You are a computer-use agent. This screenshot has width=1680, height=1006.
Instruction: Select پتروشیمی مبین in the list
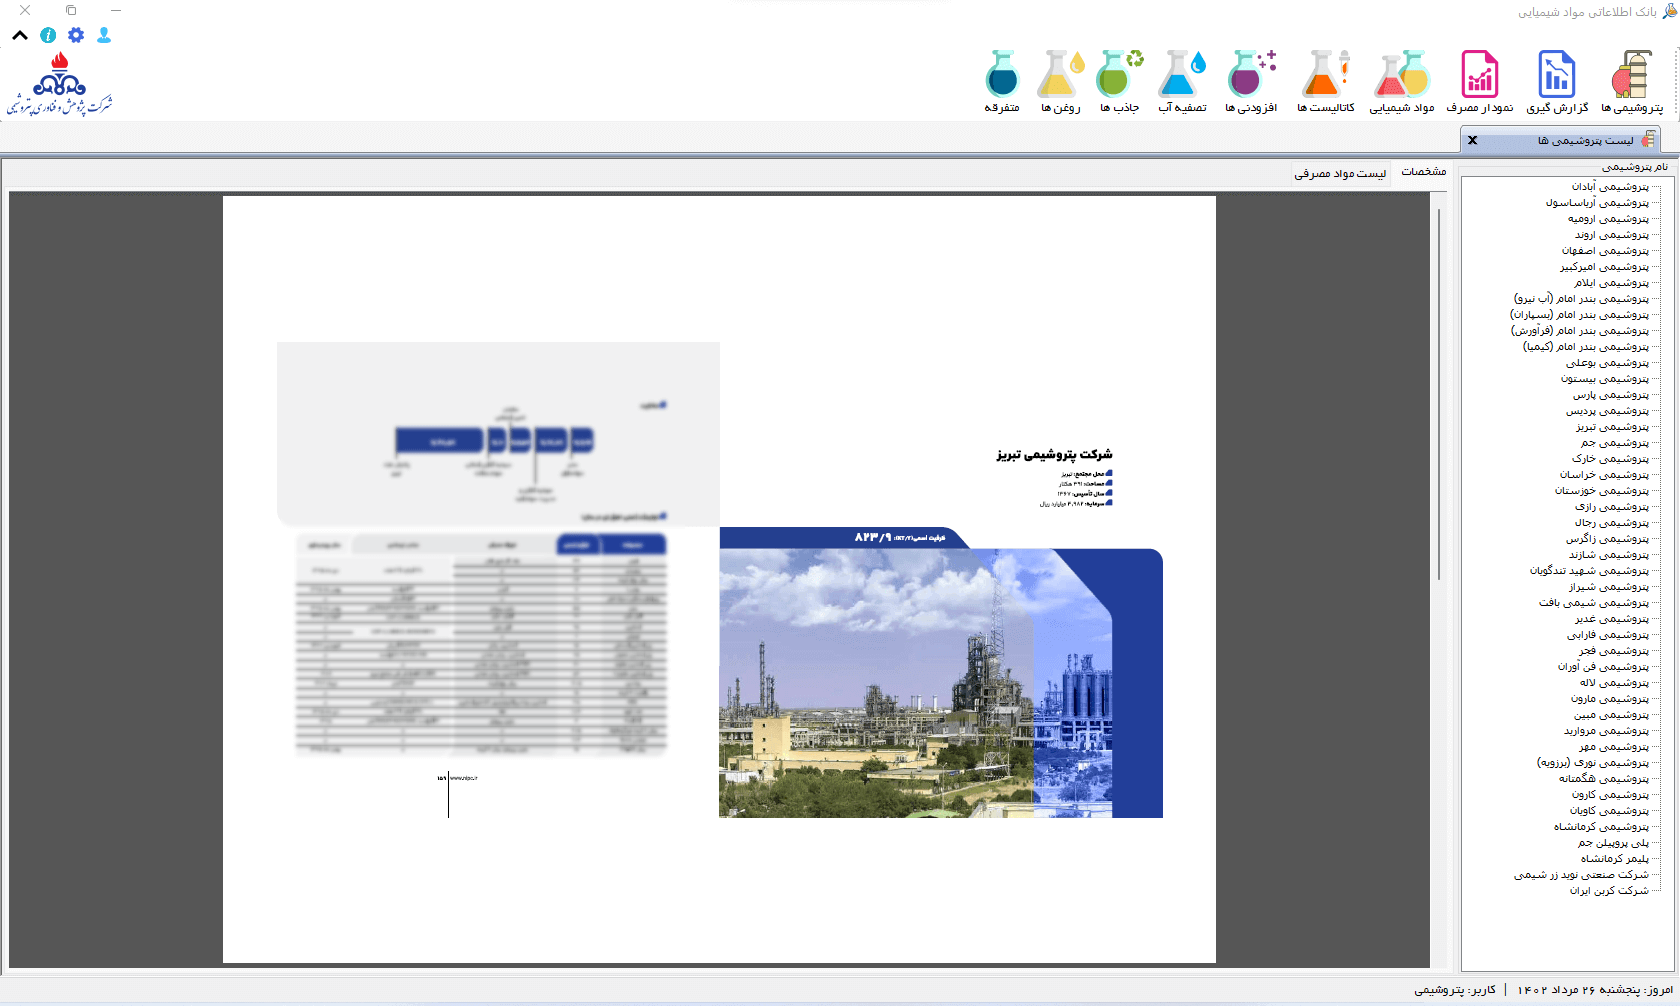(1611, 715)
